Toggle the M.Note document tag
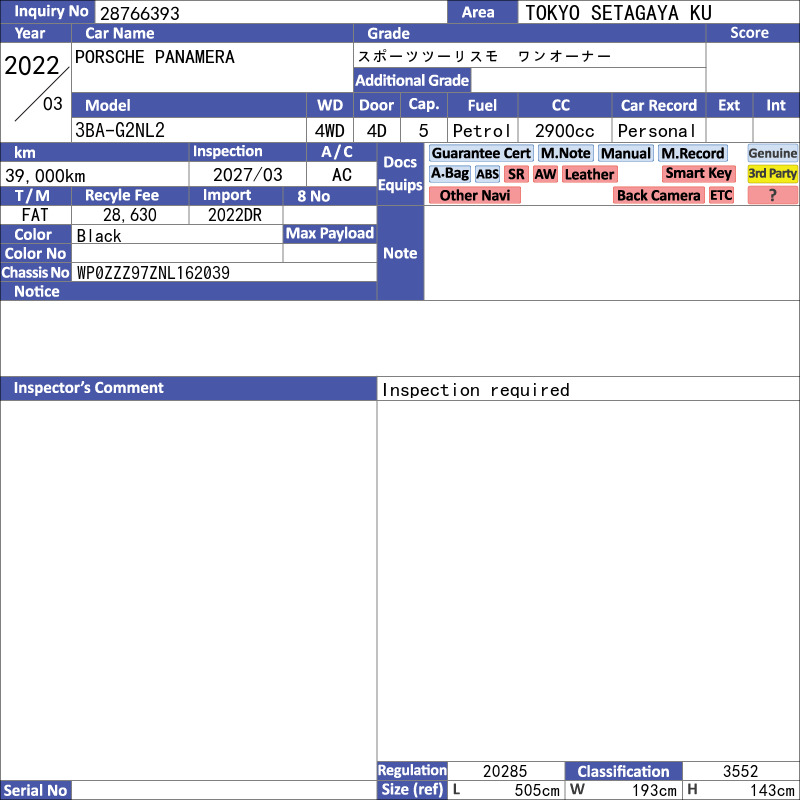This screenshot has height=800, width=800. coord(566,153)
